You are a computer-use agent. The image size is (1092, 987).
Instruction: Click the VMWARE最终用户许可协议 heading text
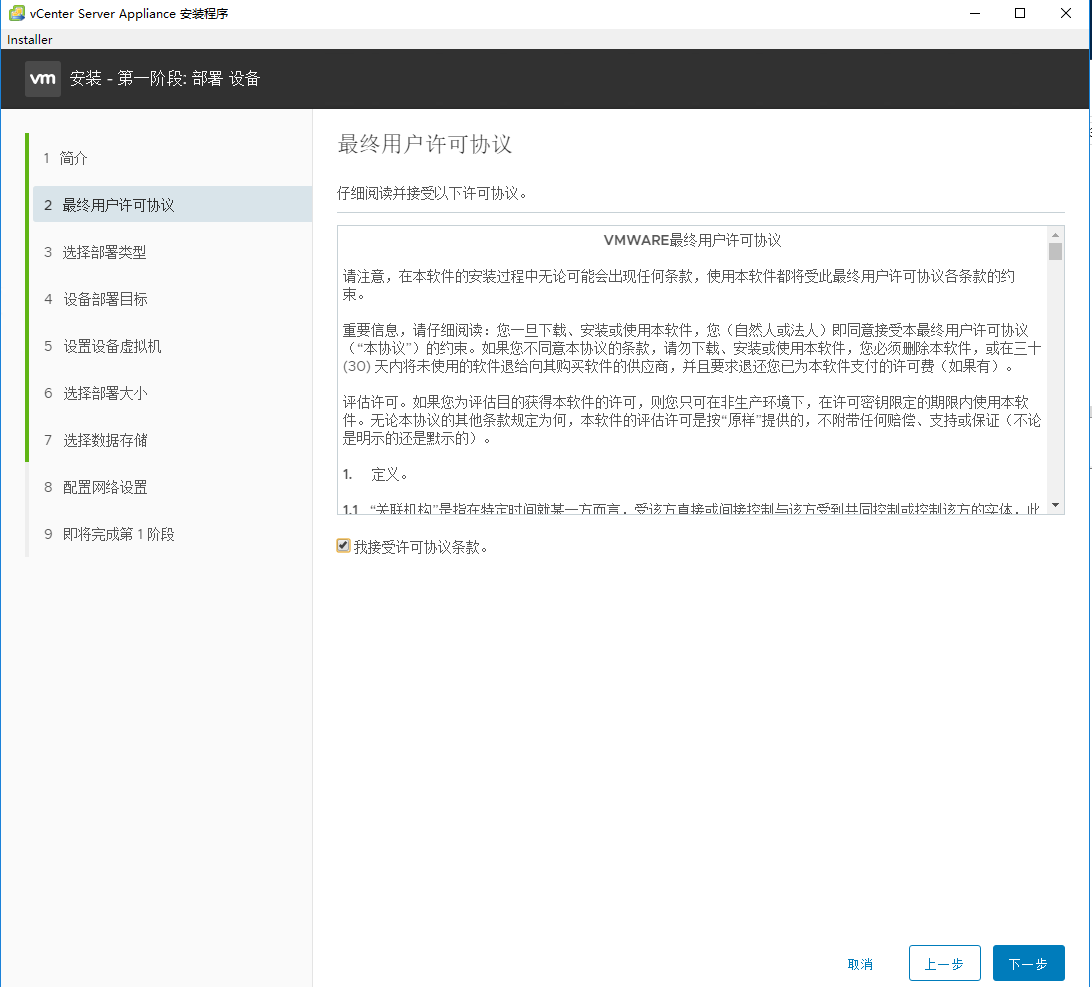click(x=692, y=240)
